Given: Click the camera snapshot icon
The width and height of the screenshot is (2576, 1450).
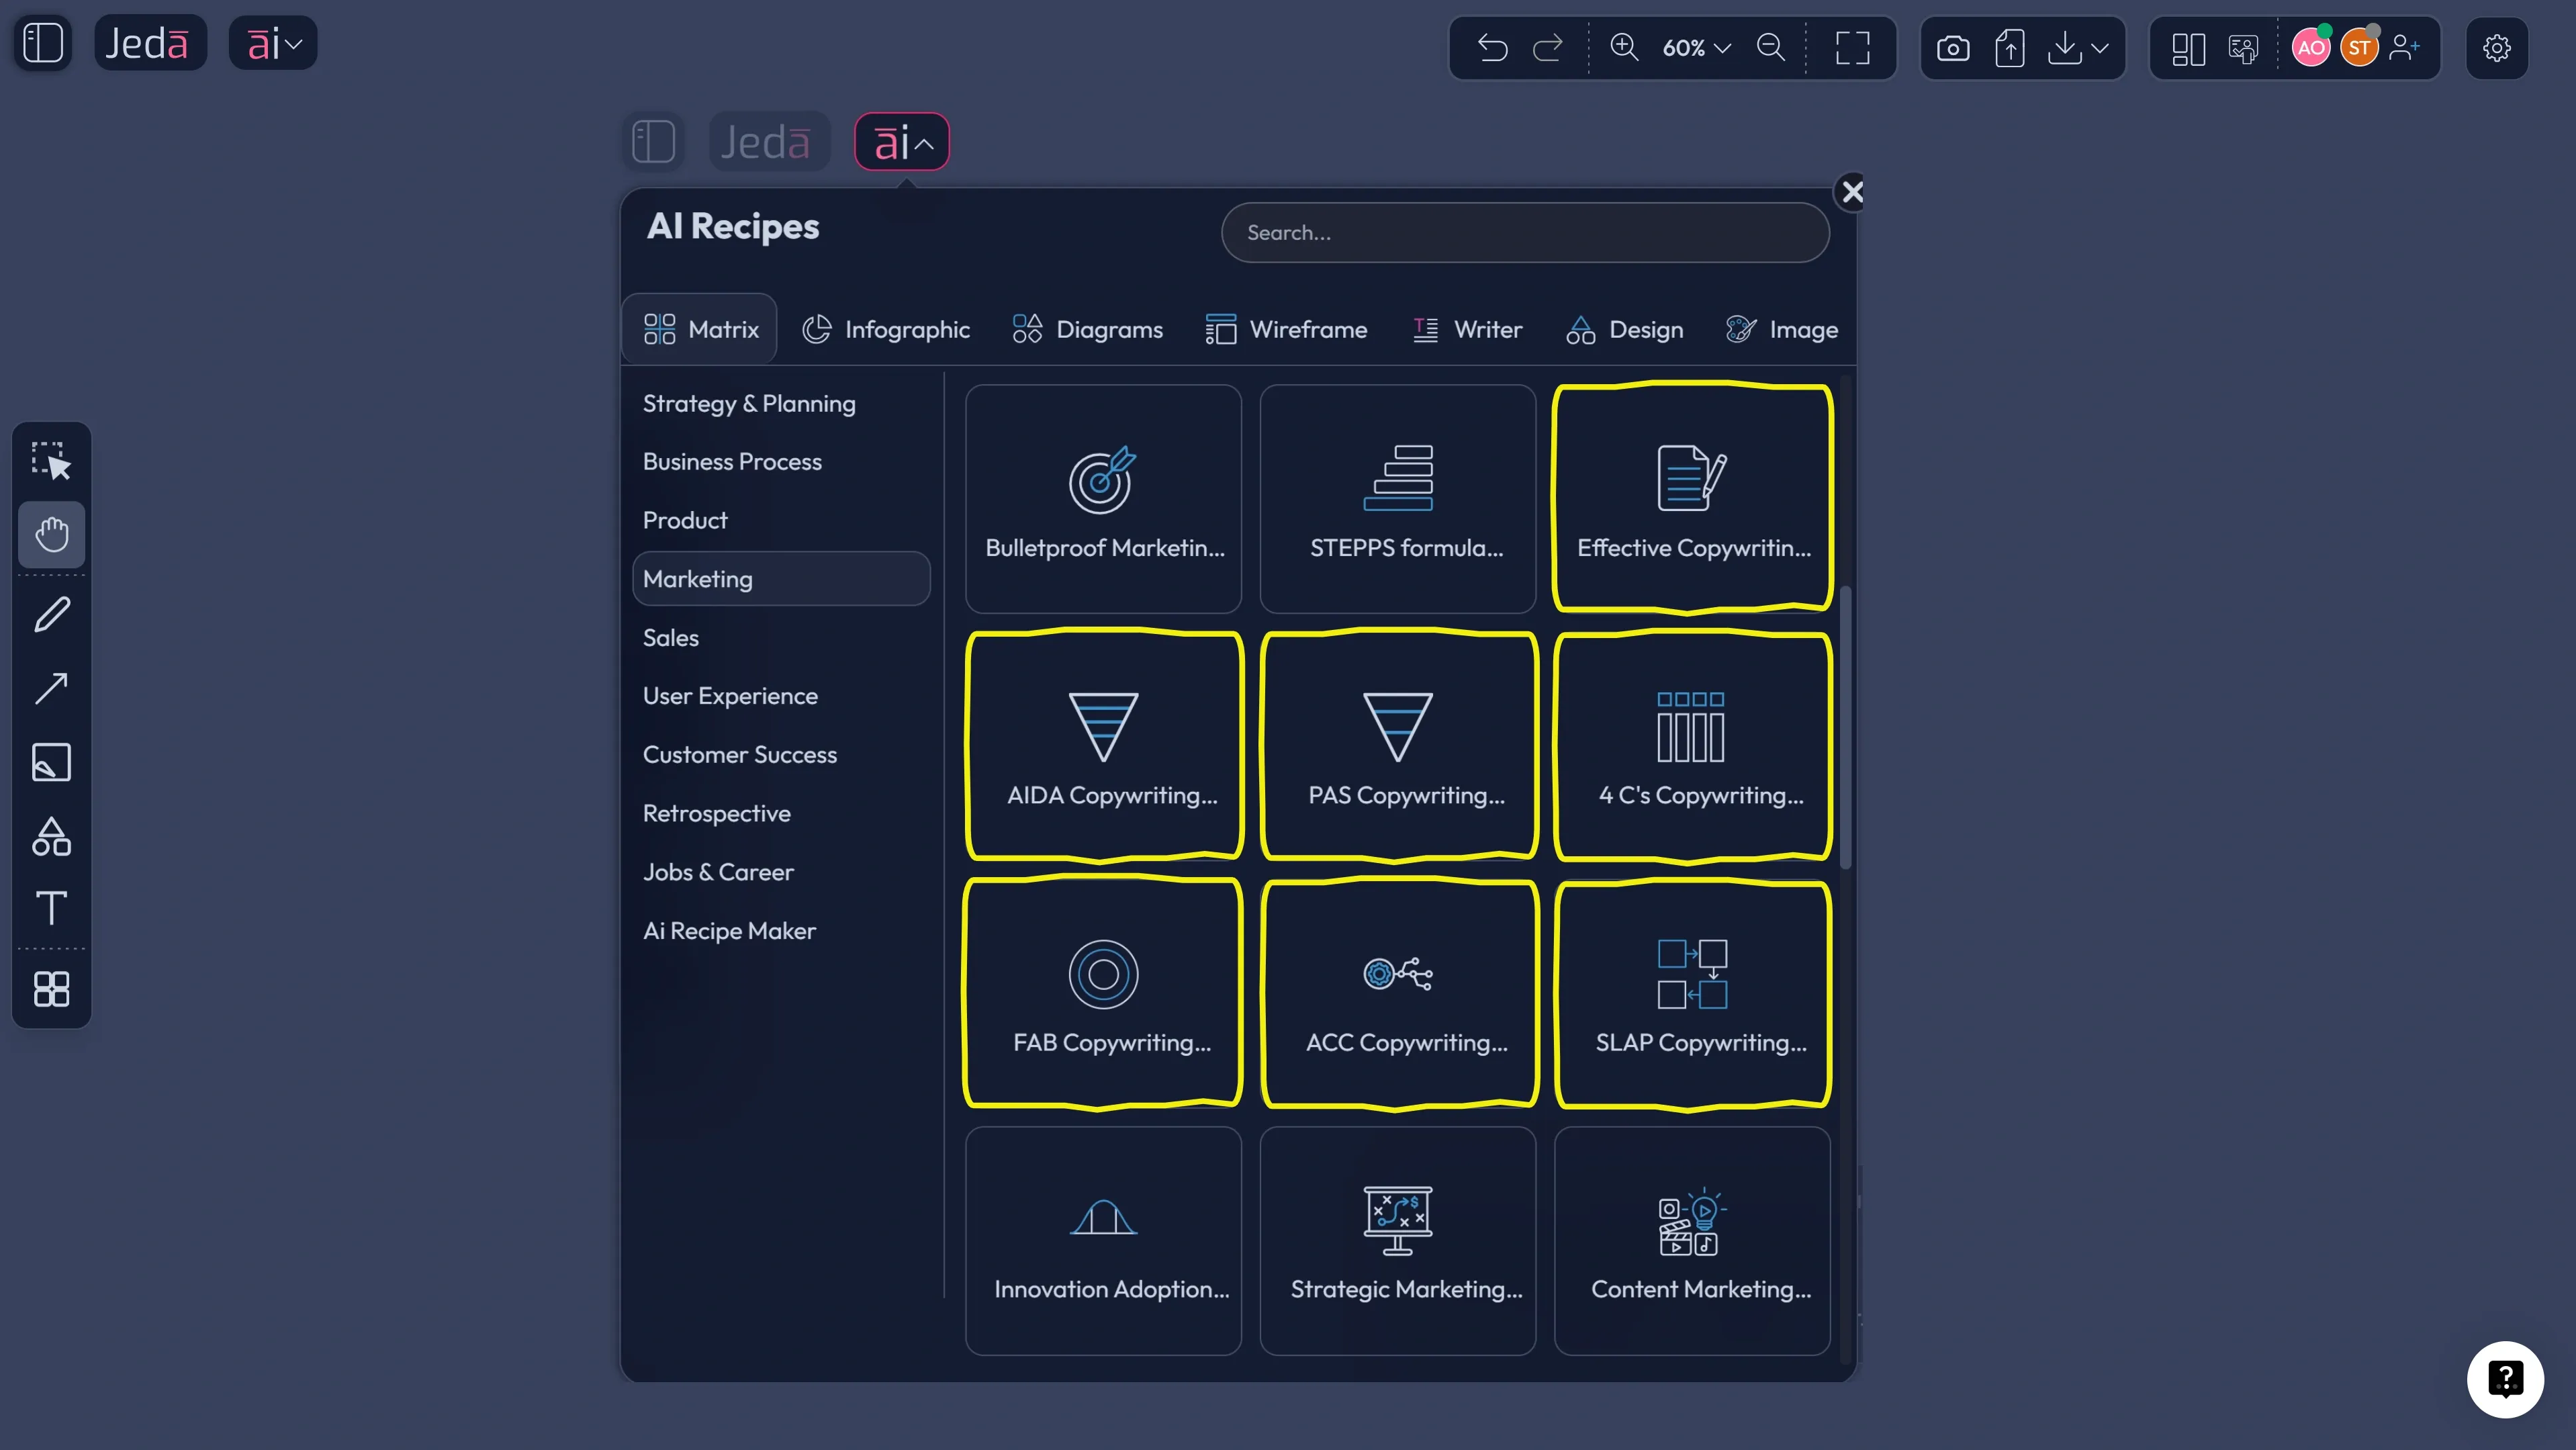Looking at the screenshot, I should (x=1952, y=48).
